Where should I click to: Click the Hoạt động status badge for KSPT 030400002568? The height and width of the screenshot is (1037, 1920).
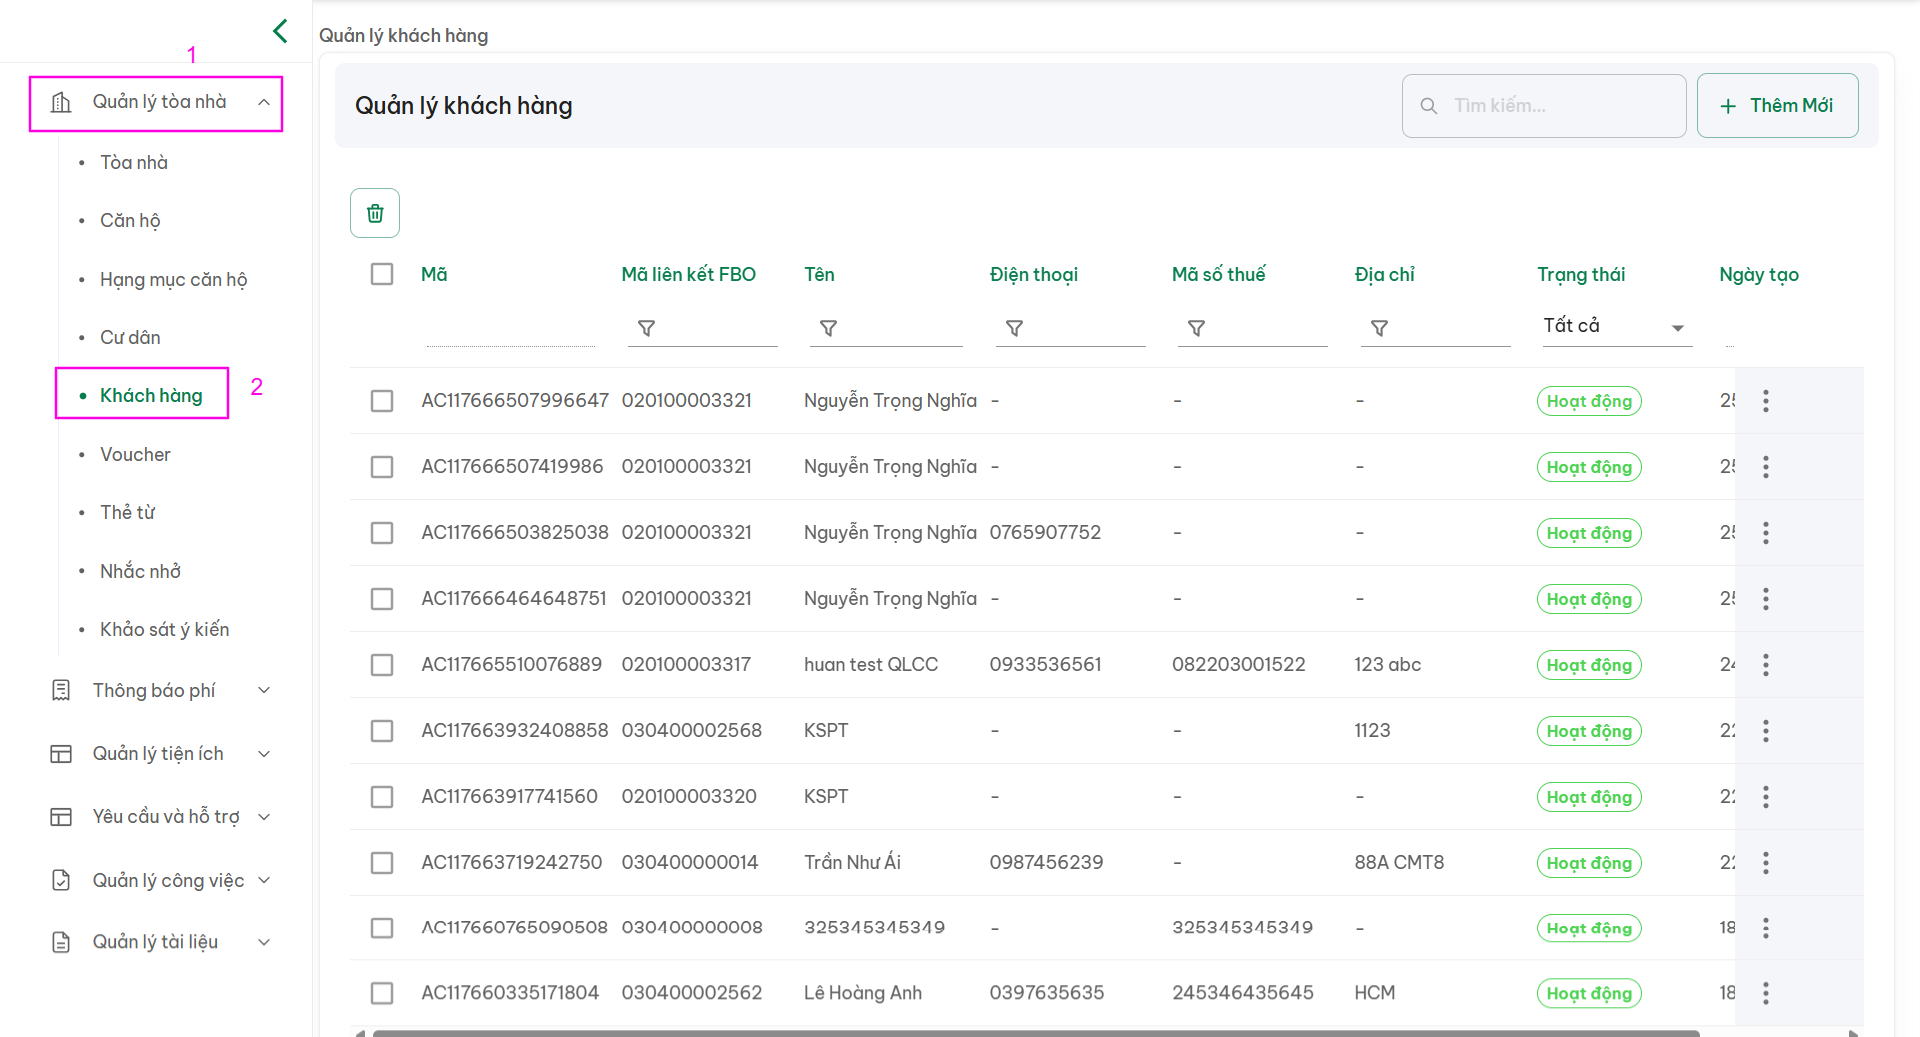tap(1588, 731)
